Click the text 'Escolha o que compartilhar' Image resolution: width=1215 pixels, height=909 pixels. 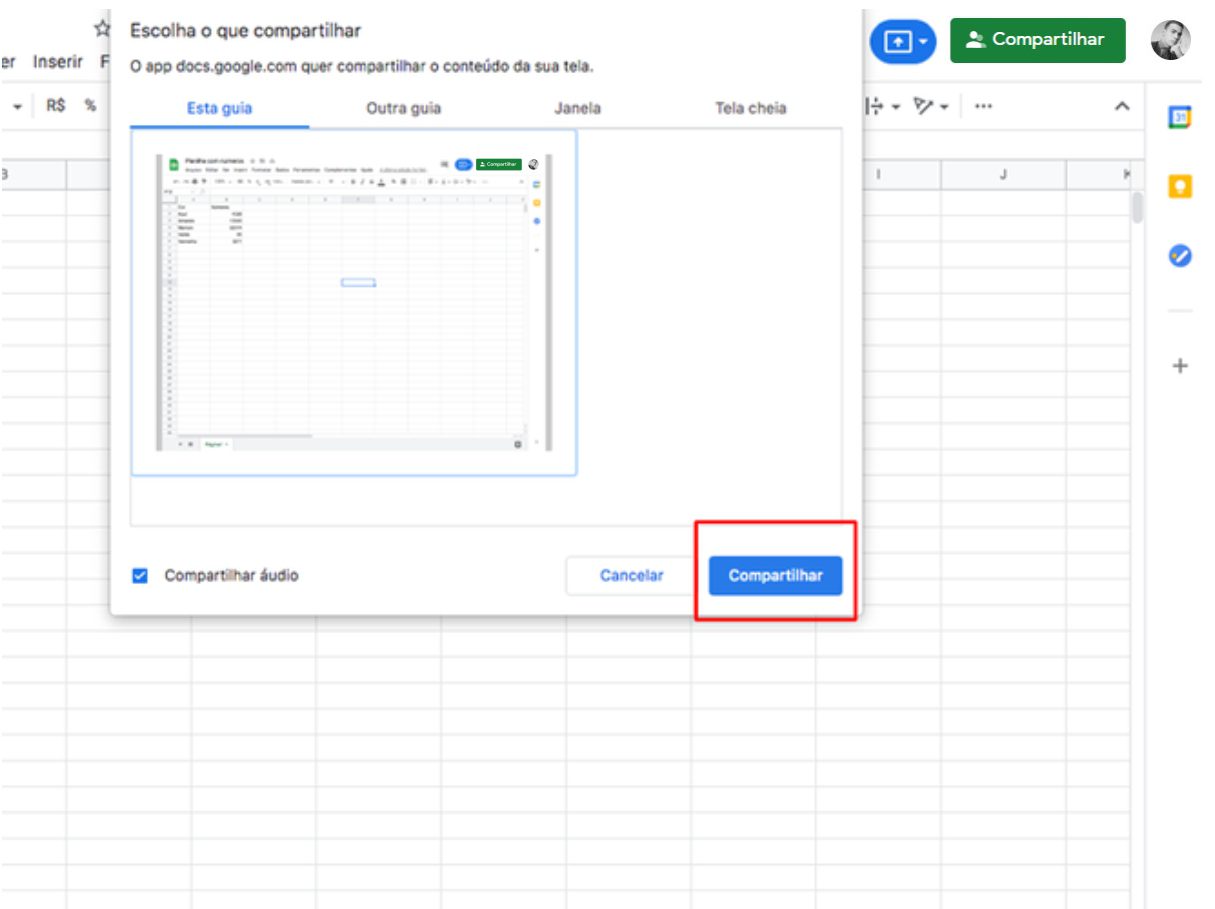246,31
